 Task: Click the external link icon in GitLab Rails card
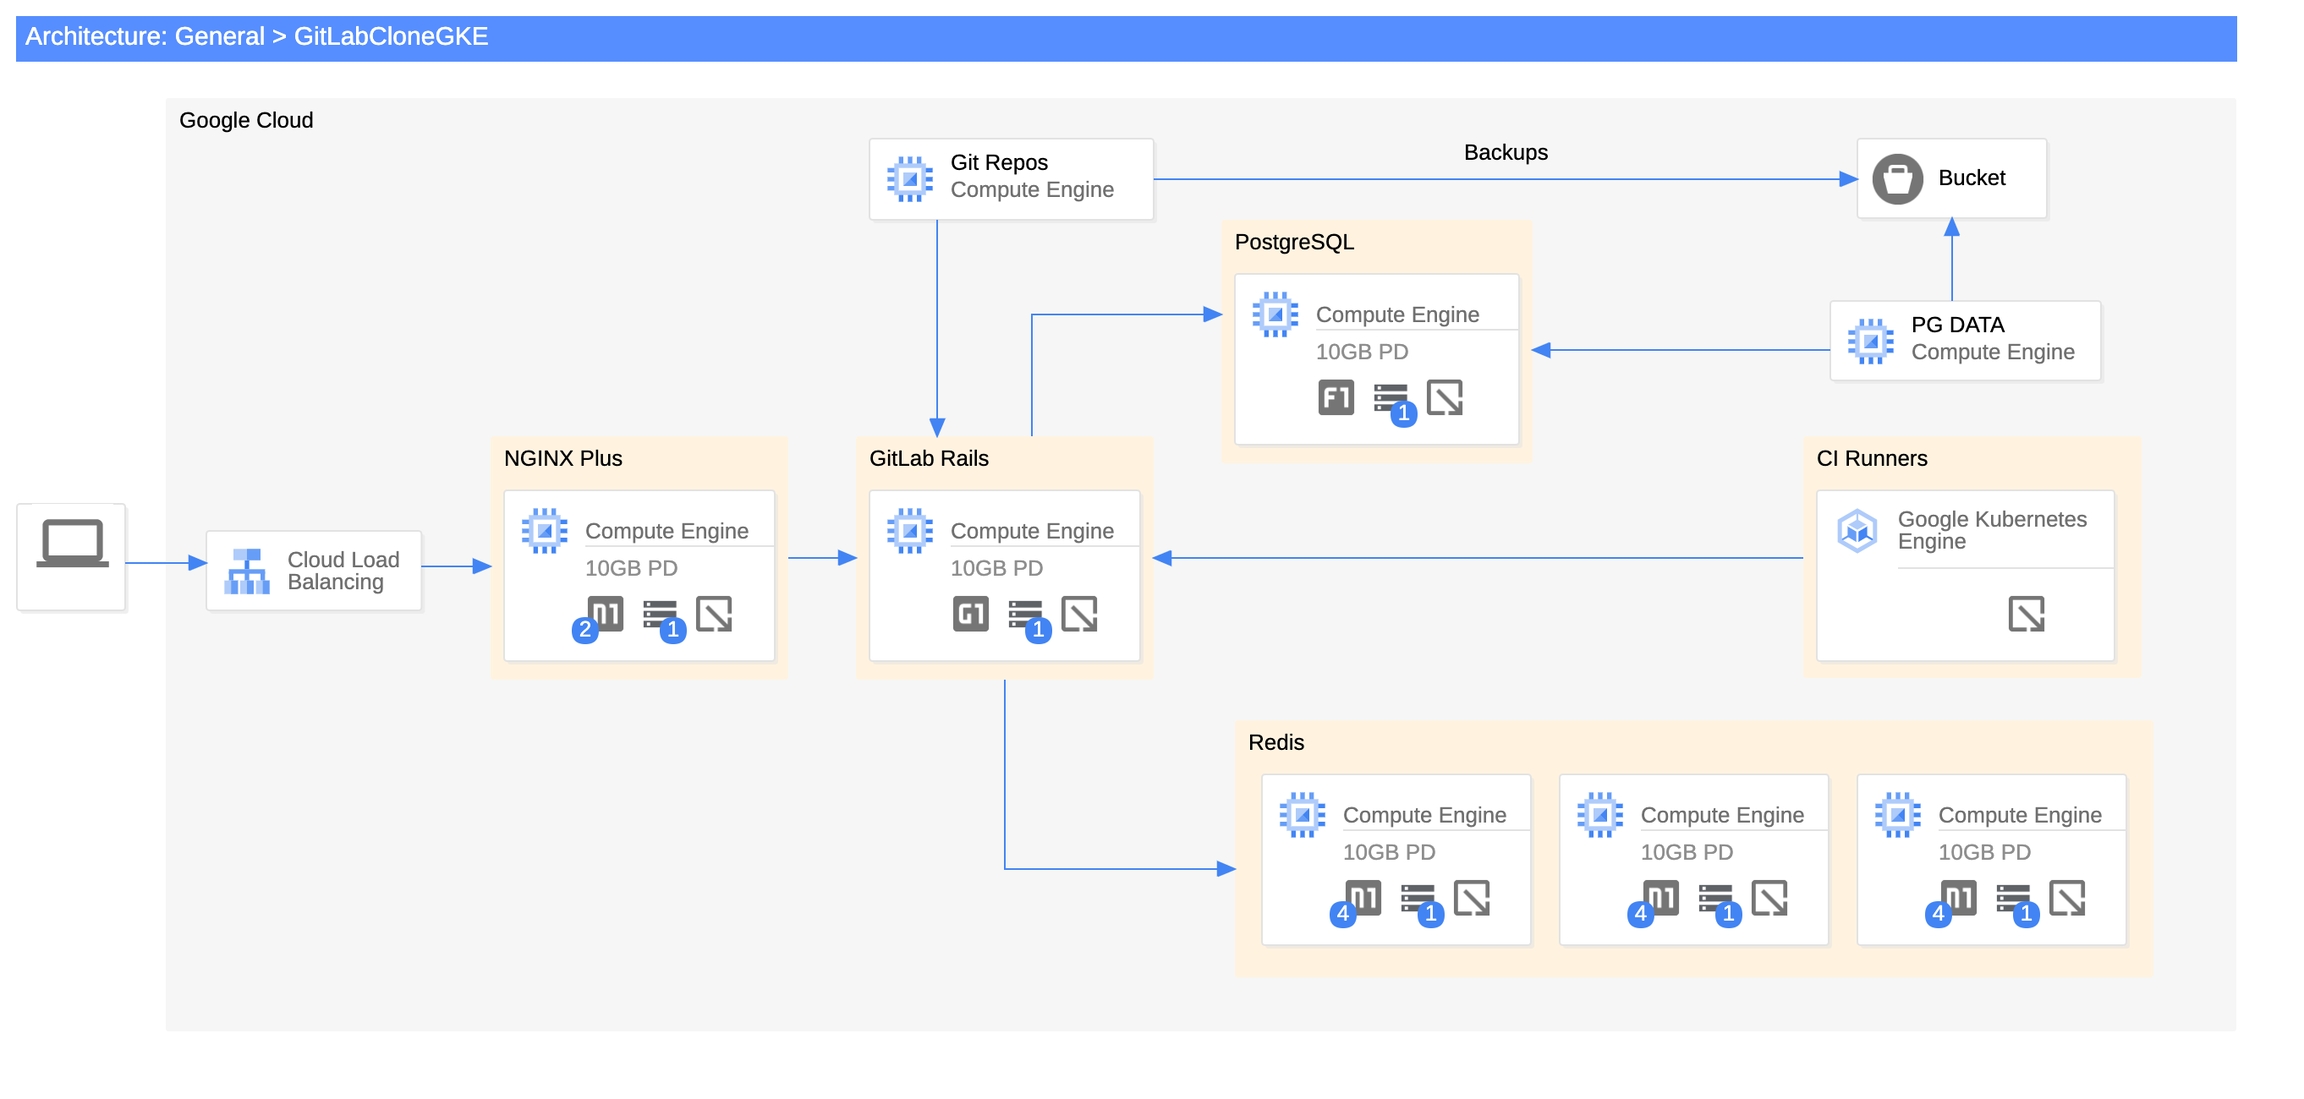click(x=1080, y=613)
